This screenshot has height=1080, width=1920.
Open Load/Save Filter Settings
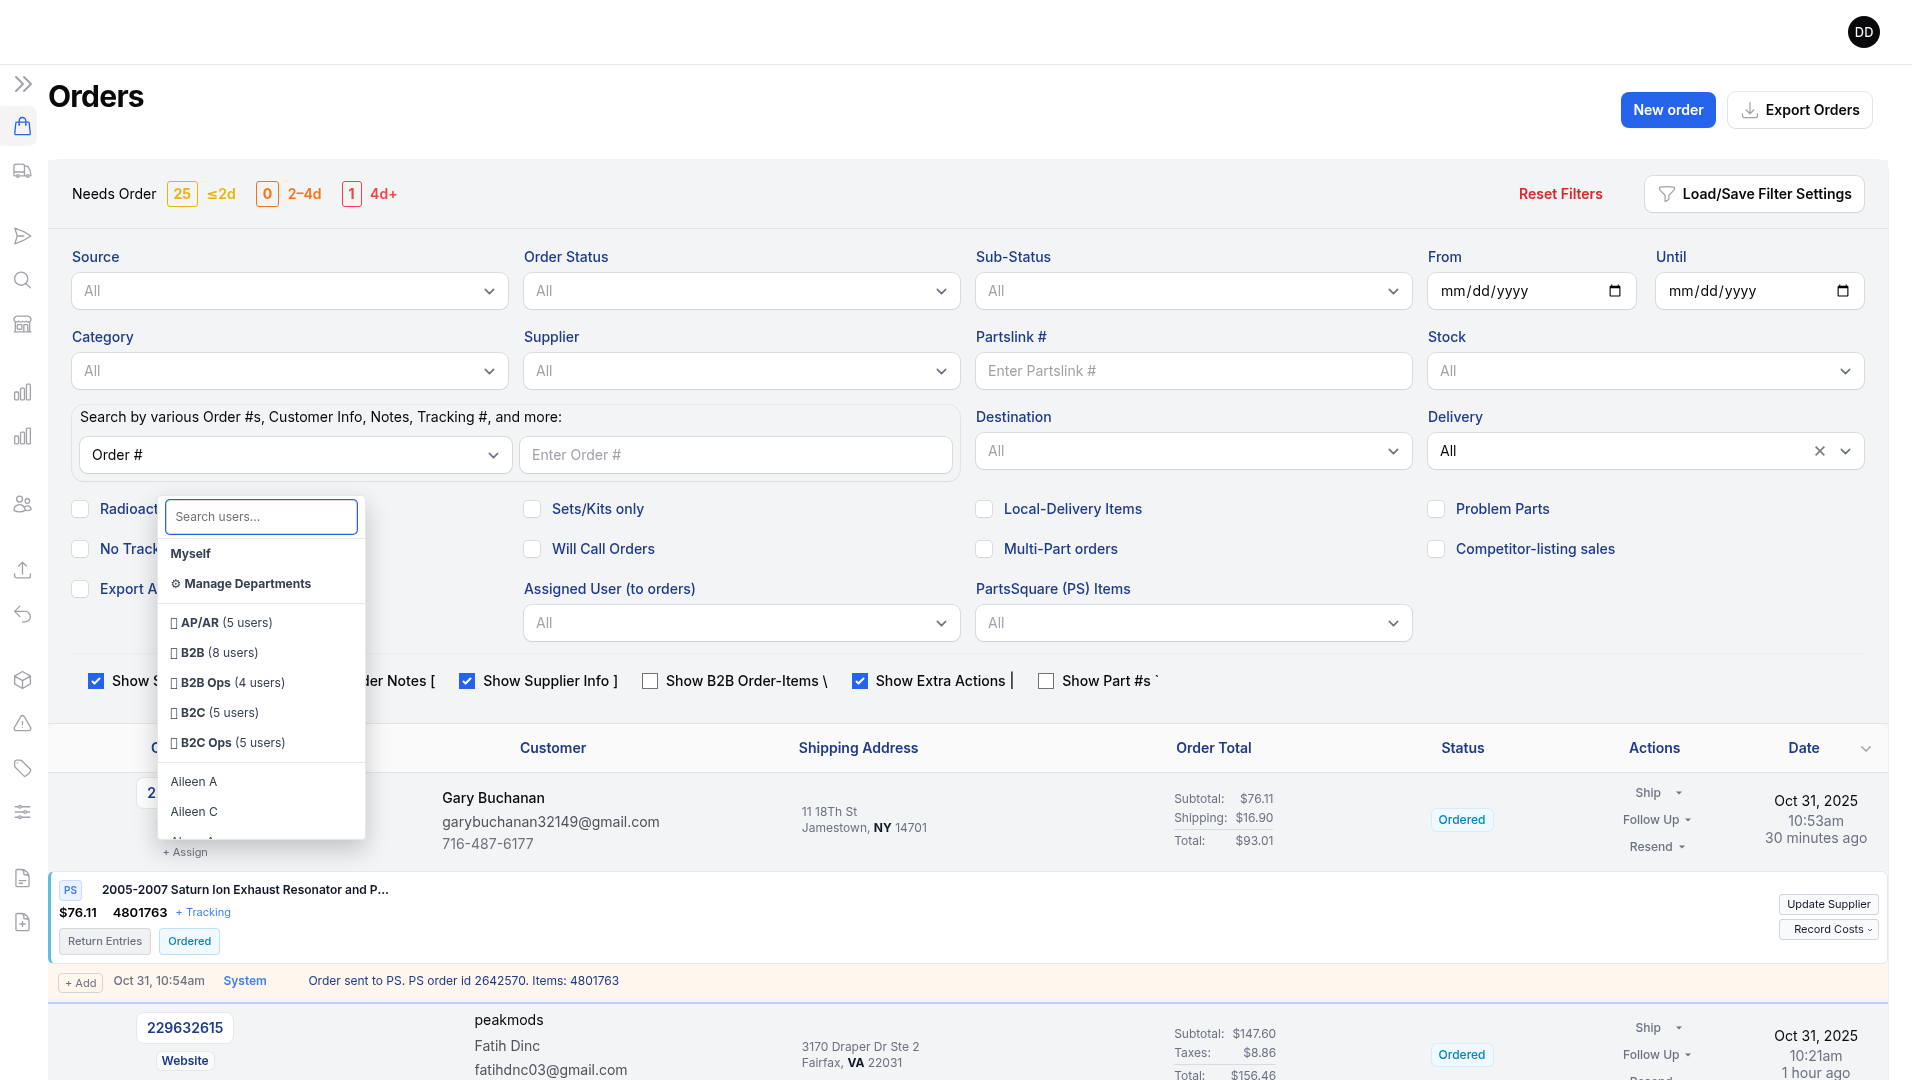pos(1754,194)
